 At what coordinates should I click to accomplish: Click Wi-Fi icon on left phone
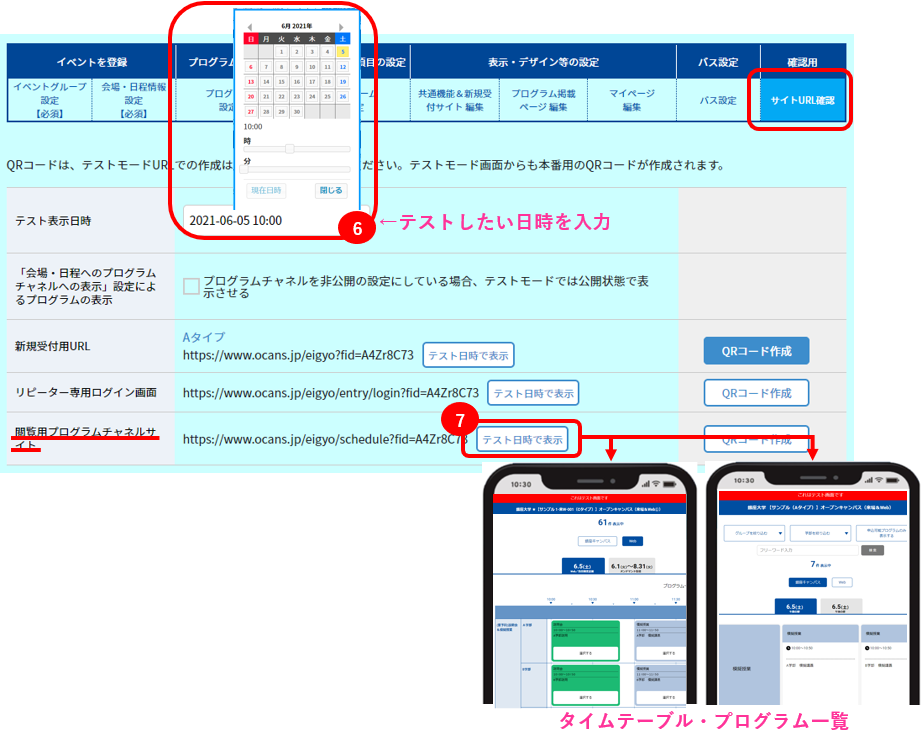[x=655, y=484]
